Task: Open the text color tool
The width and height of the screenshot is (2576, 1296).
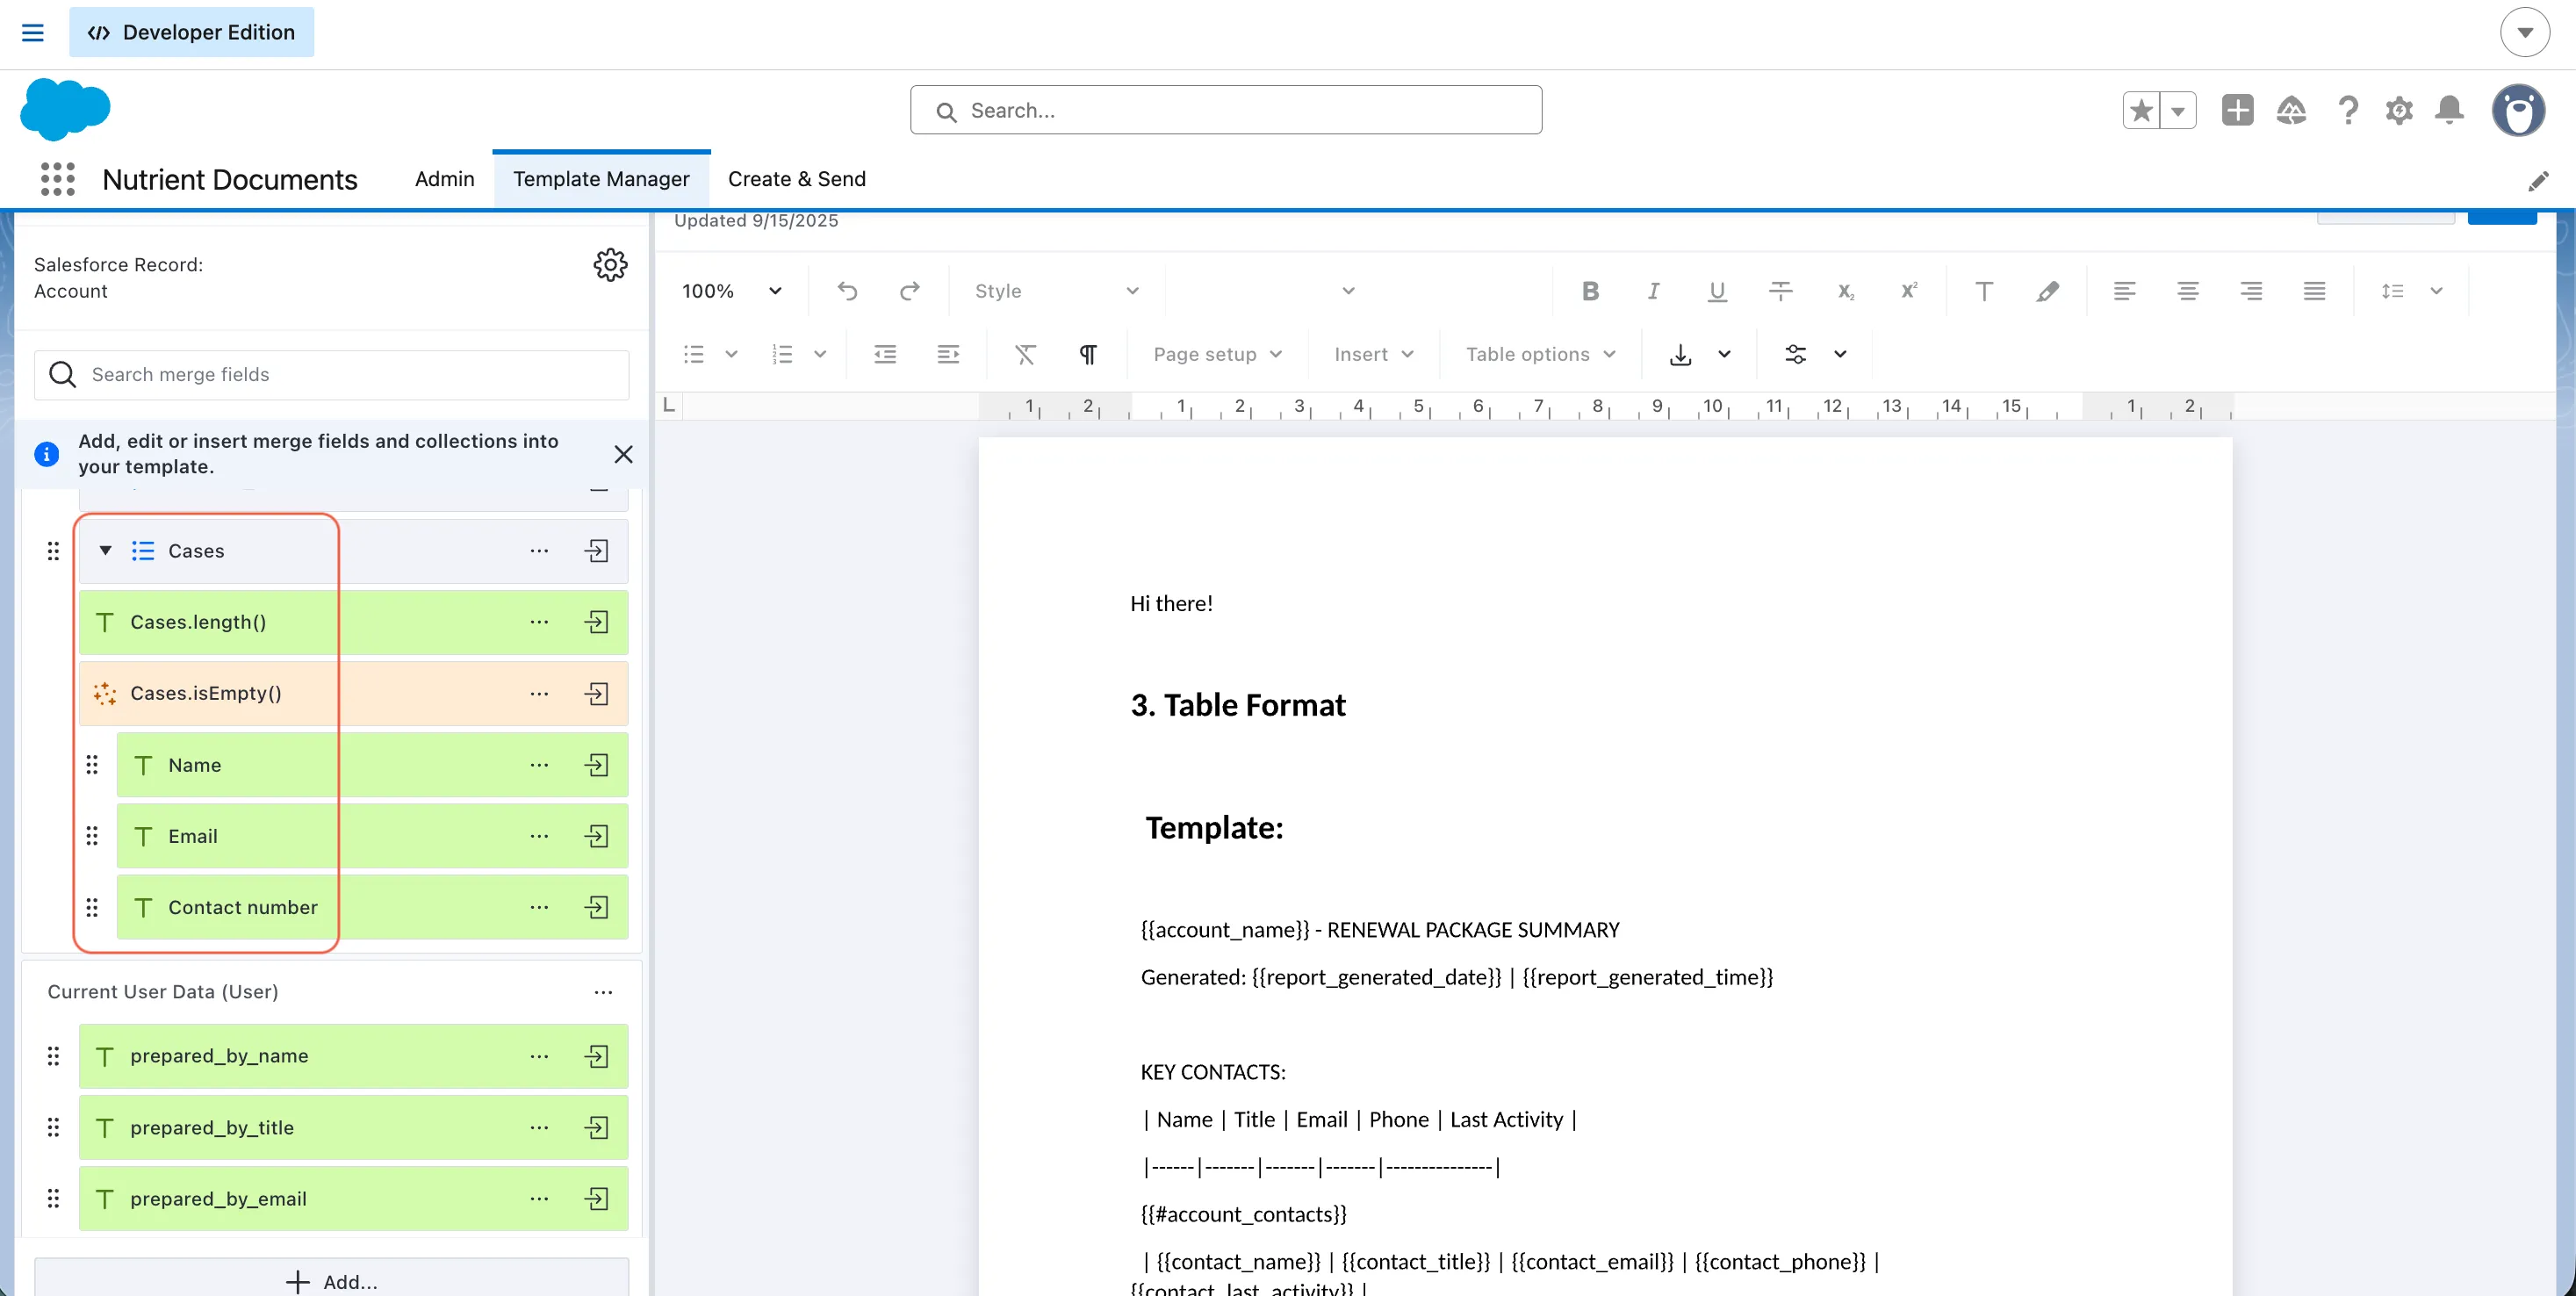Action: pos(1984,291)
